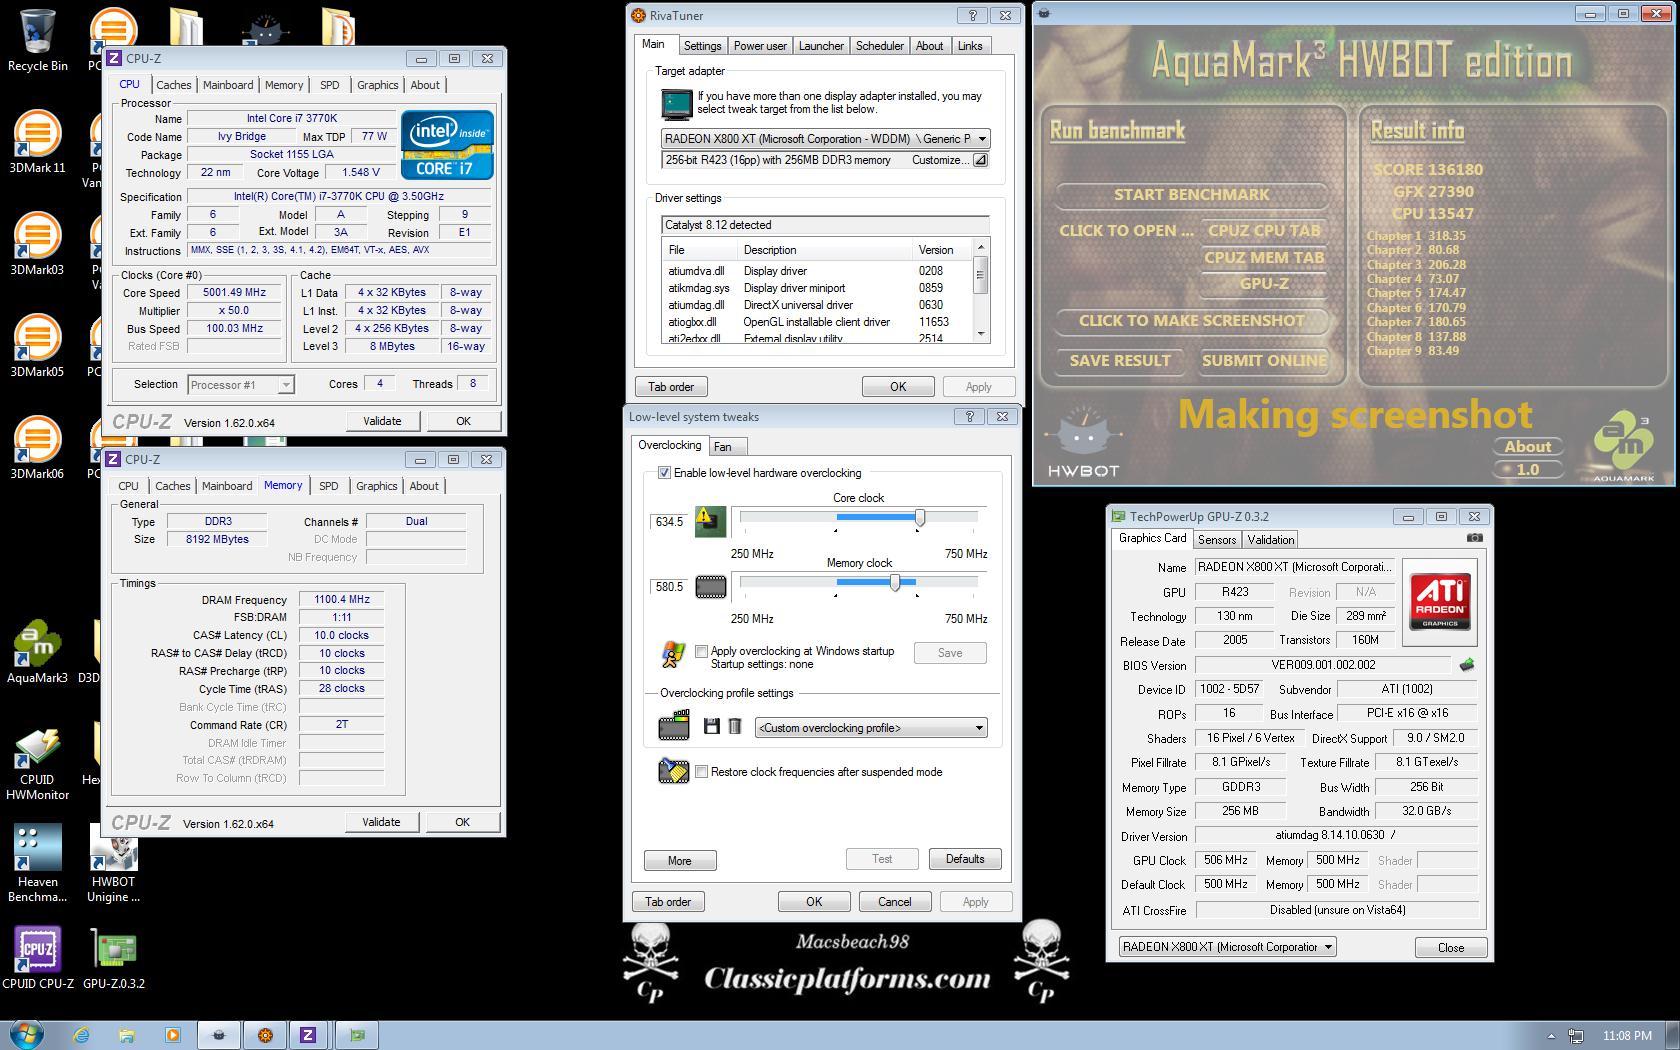Click More button in system tweaks
This screenshot has height=1050, width=1680.
pos(680,861)
